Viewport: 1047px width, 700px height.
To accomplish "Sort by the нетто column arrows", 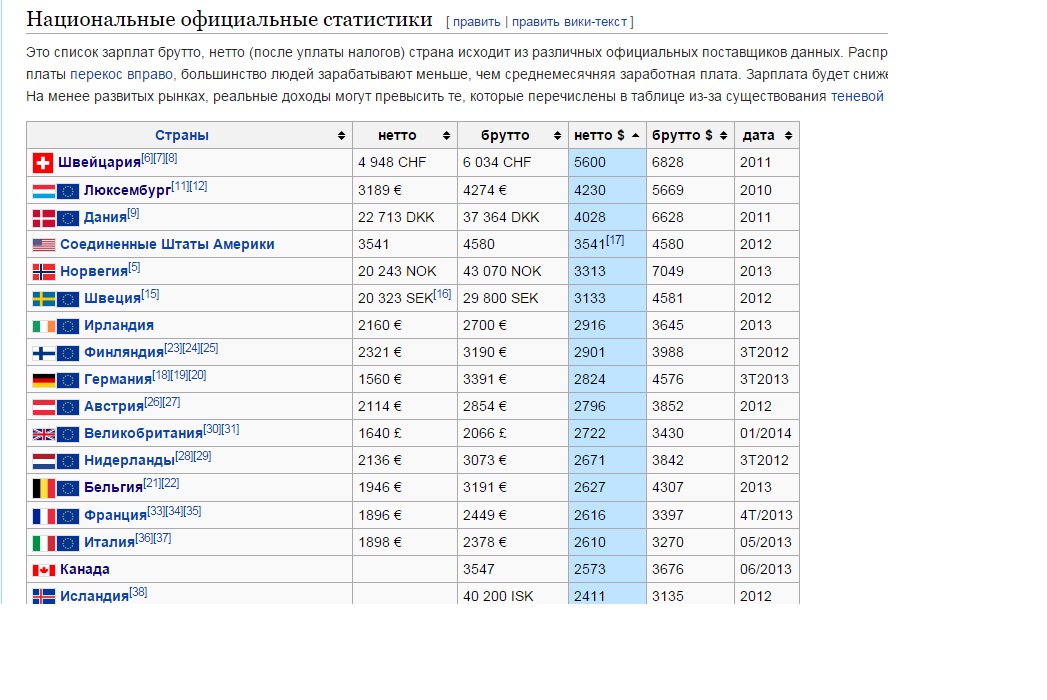I will pyautogui.click(x=446, y=136).
